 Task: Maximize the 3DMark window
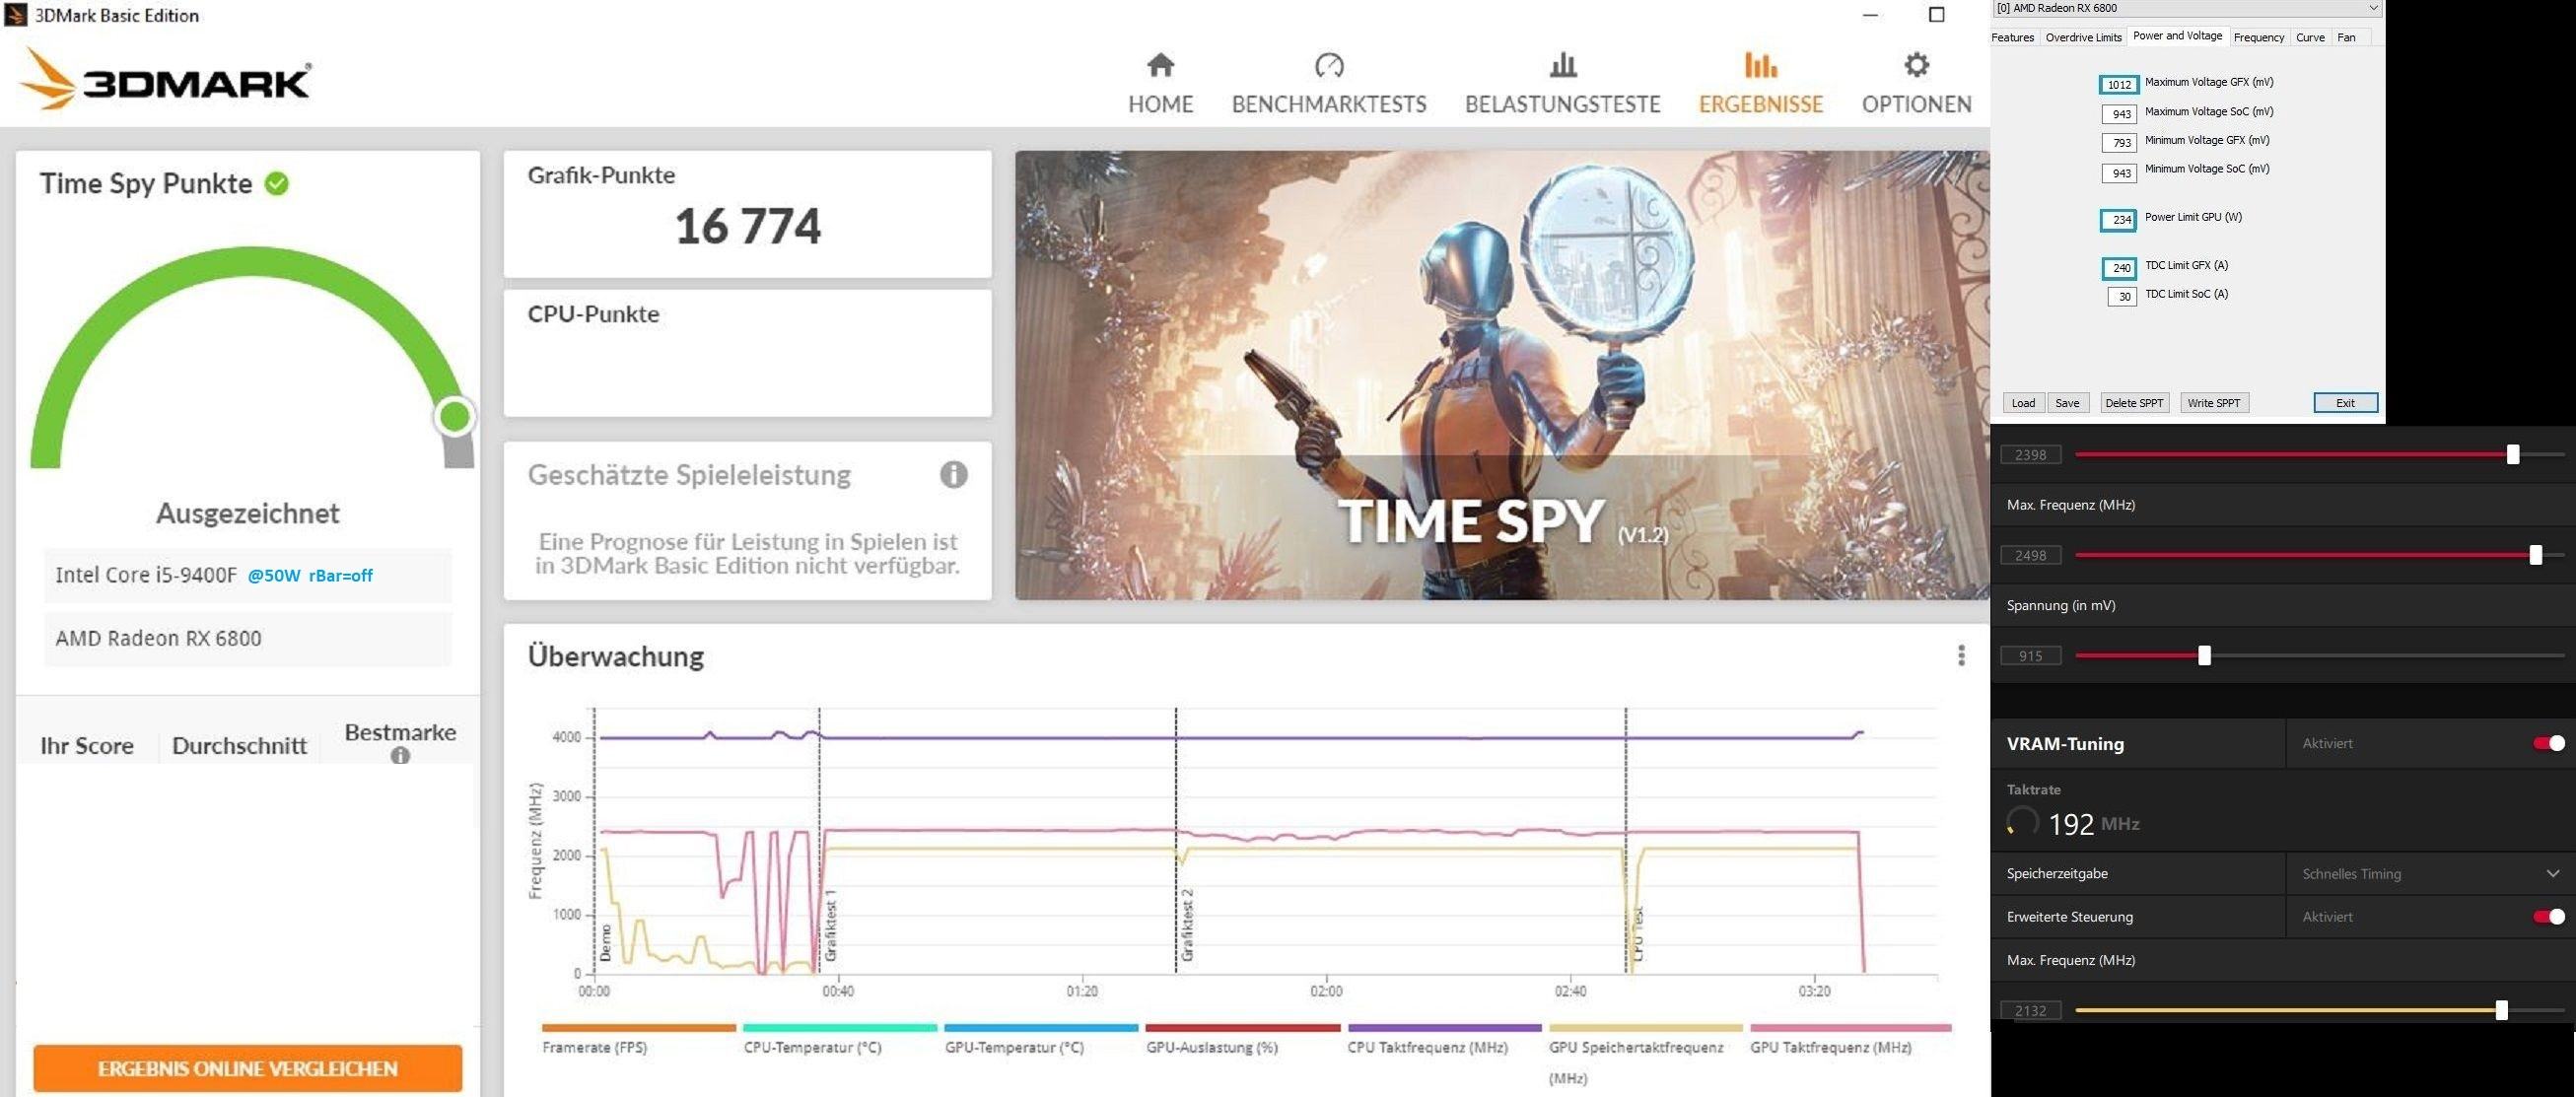(x=1936, y=14)
